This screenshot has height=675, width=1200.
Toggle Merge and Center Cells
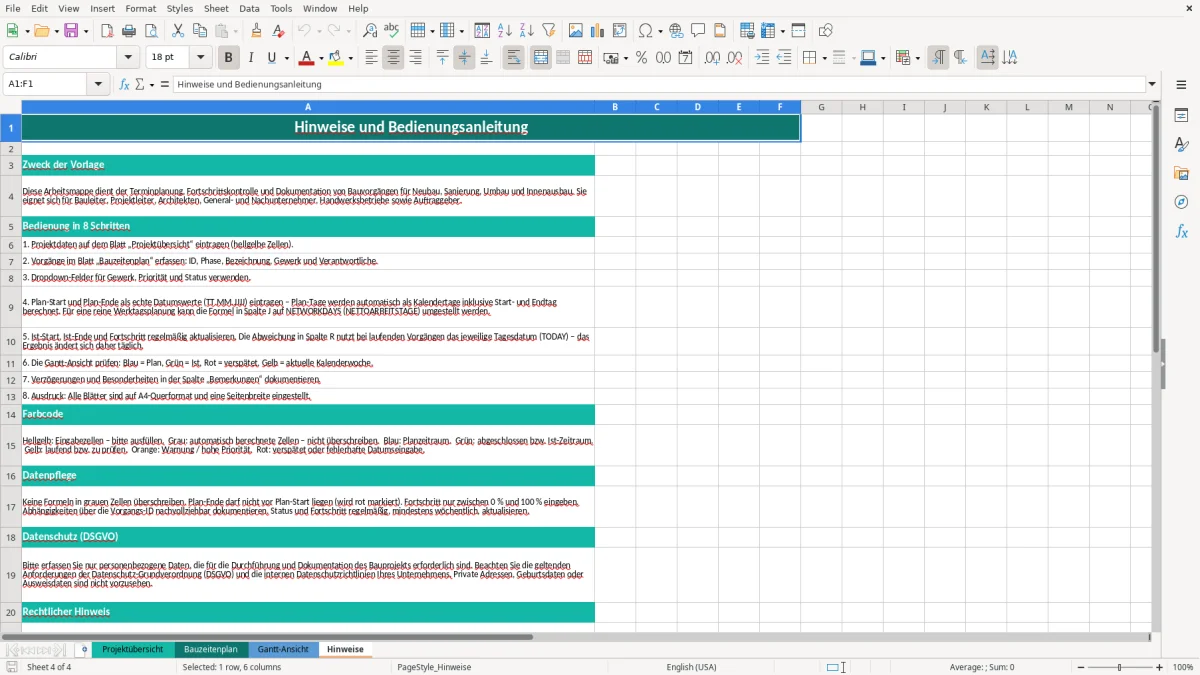pos(541,58)
